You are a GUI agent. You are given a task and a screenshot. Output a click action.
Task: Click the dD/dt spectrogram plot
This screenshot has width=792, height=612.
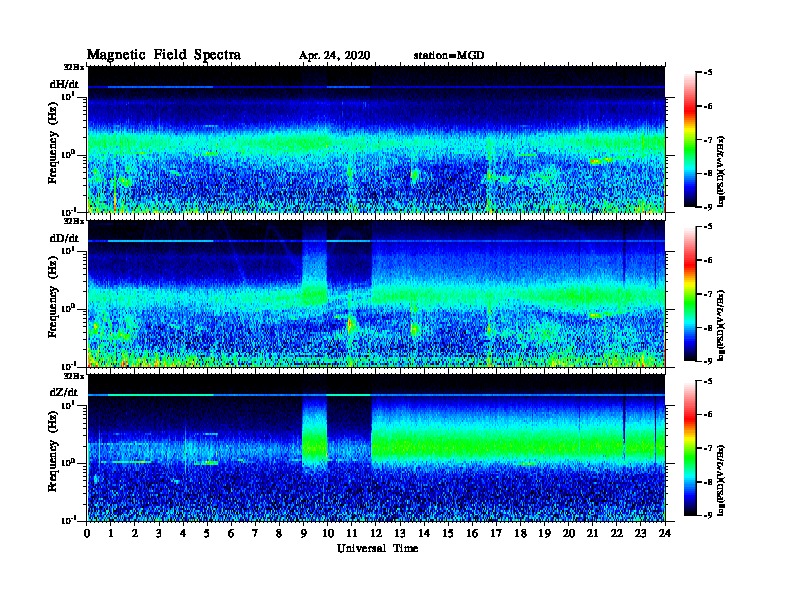click(376, 293)
